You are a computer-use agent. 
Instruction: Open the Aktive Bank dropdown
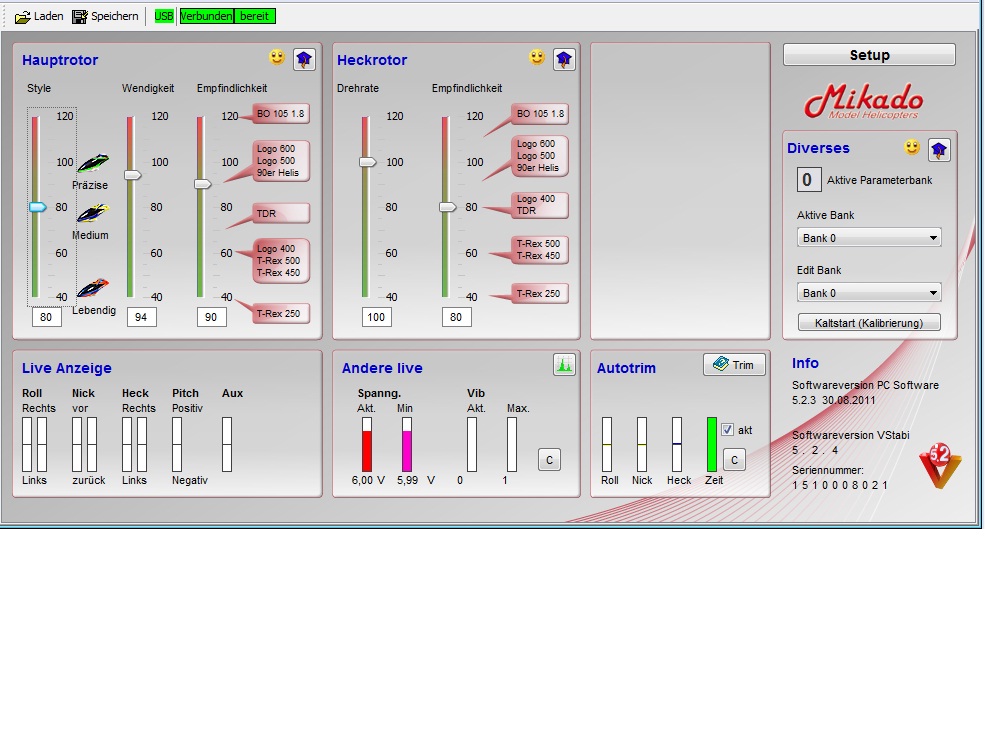coord(868,238)
